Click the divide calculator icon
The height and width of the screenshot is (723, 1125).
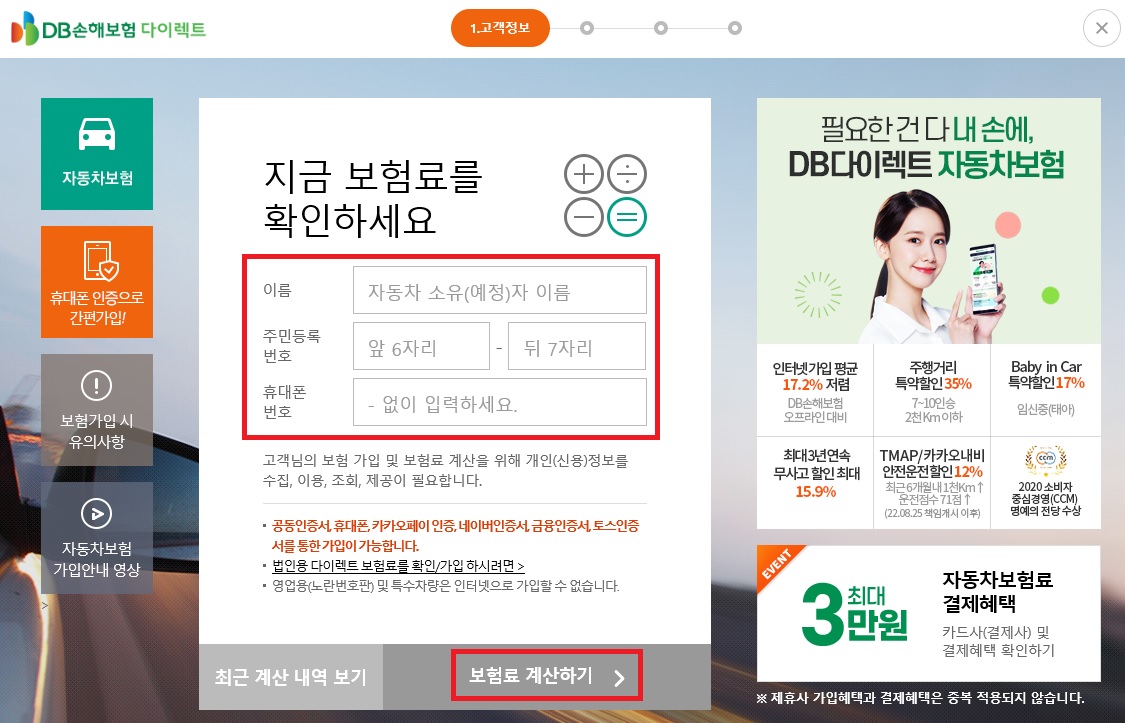tap(627, 174)
